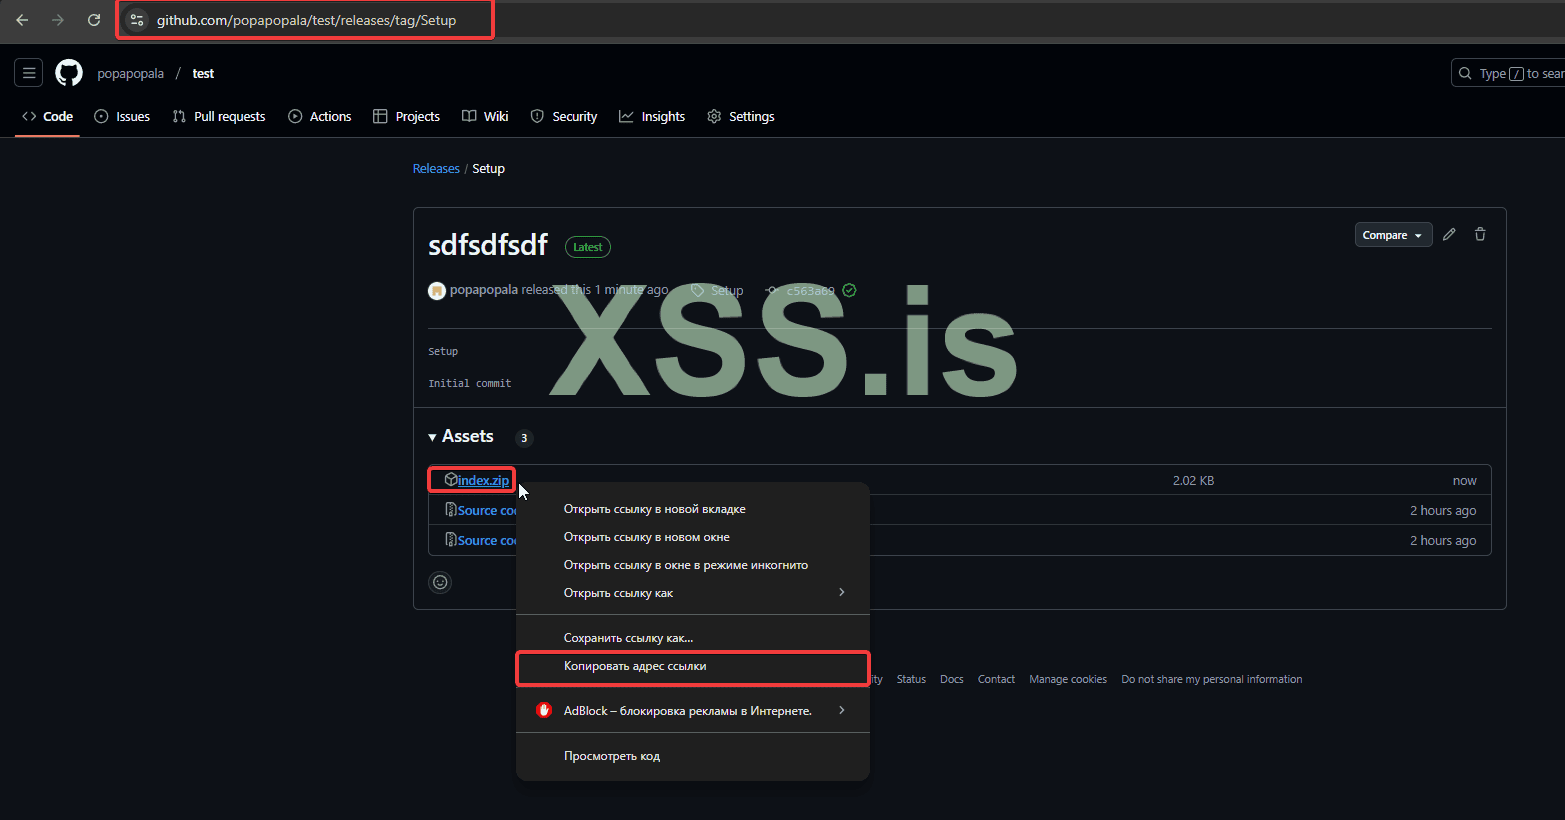Open site information icon in address bar
Screen dimensions: 1565x820
(137, 20)
